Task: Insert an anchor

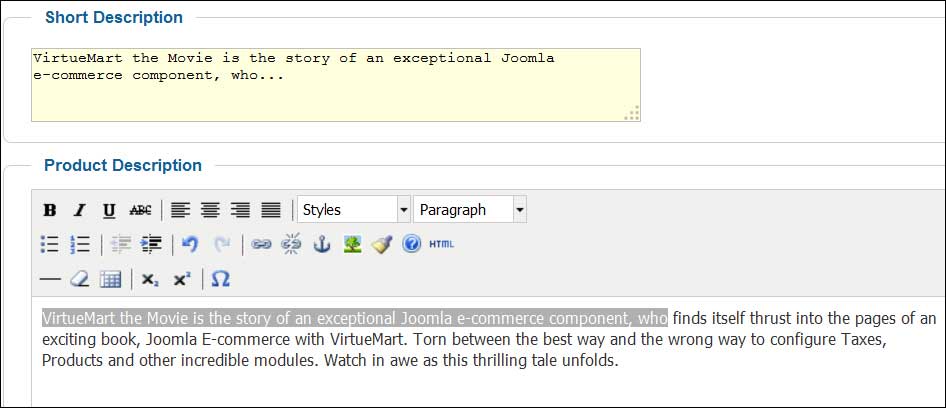Action: click(322, 244)
